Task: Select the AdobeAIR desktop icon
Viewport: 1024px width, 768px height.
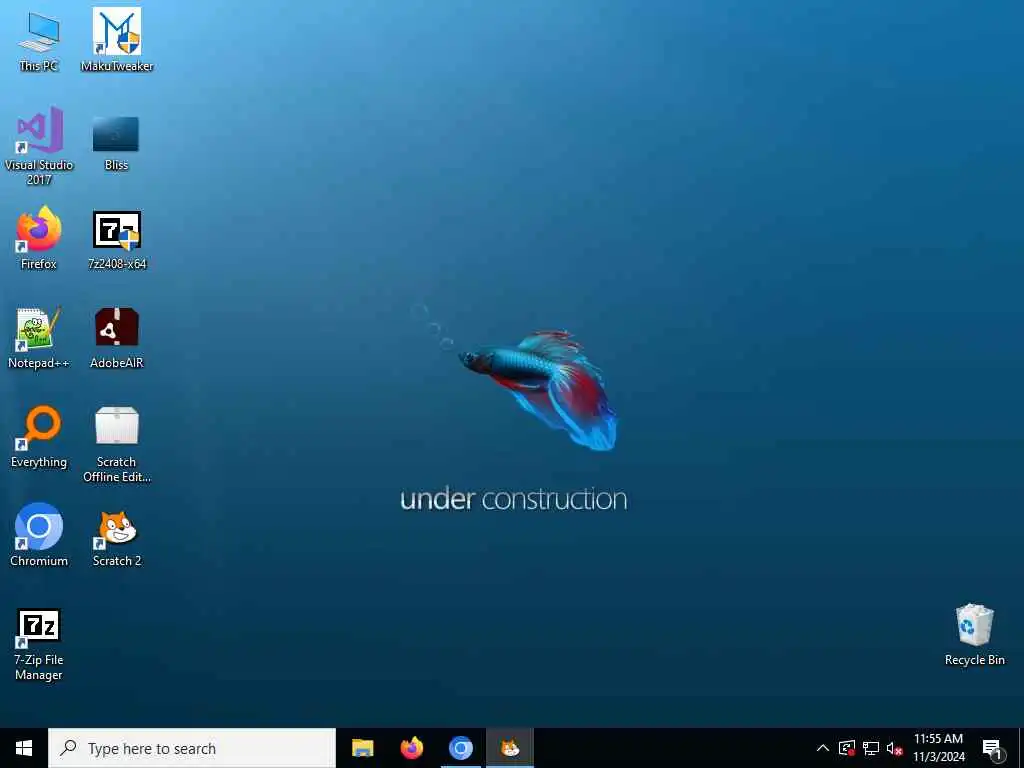Action: 116,338
